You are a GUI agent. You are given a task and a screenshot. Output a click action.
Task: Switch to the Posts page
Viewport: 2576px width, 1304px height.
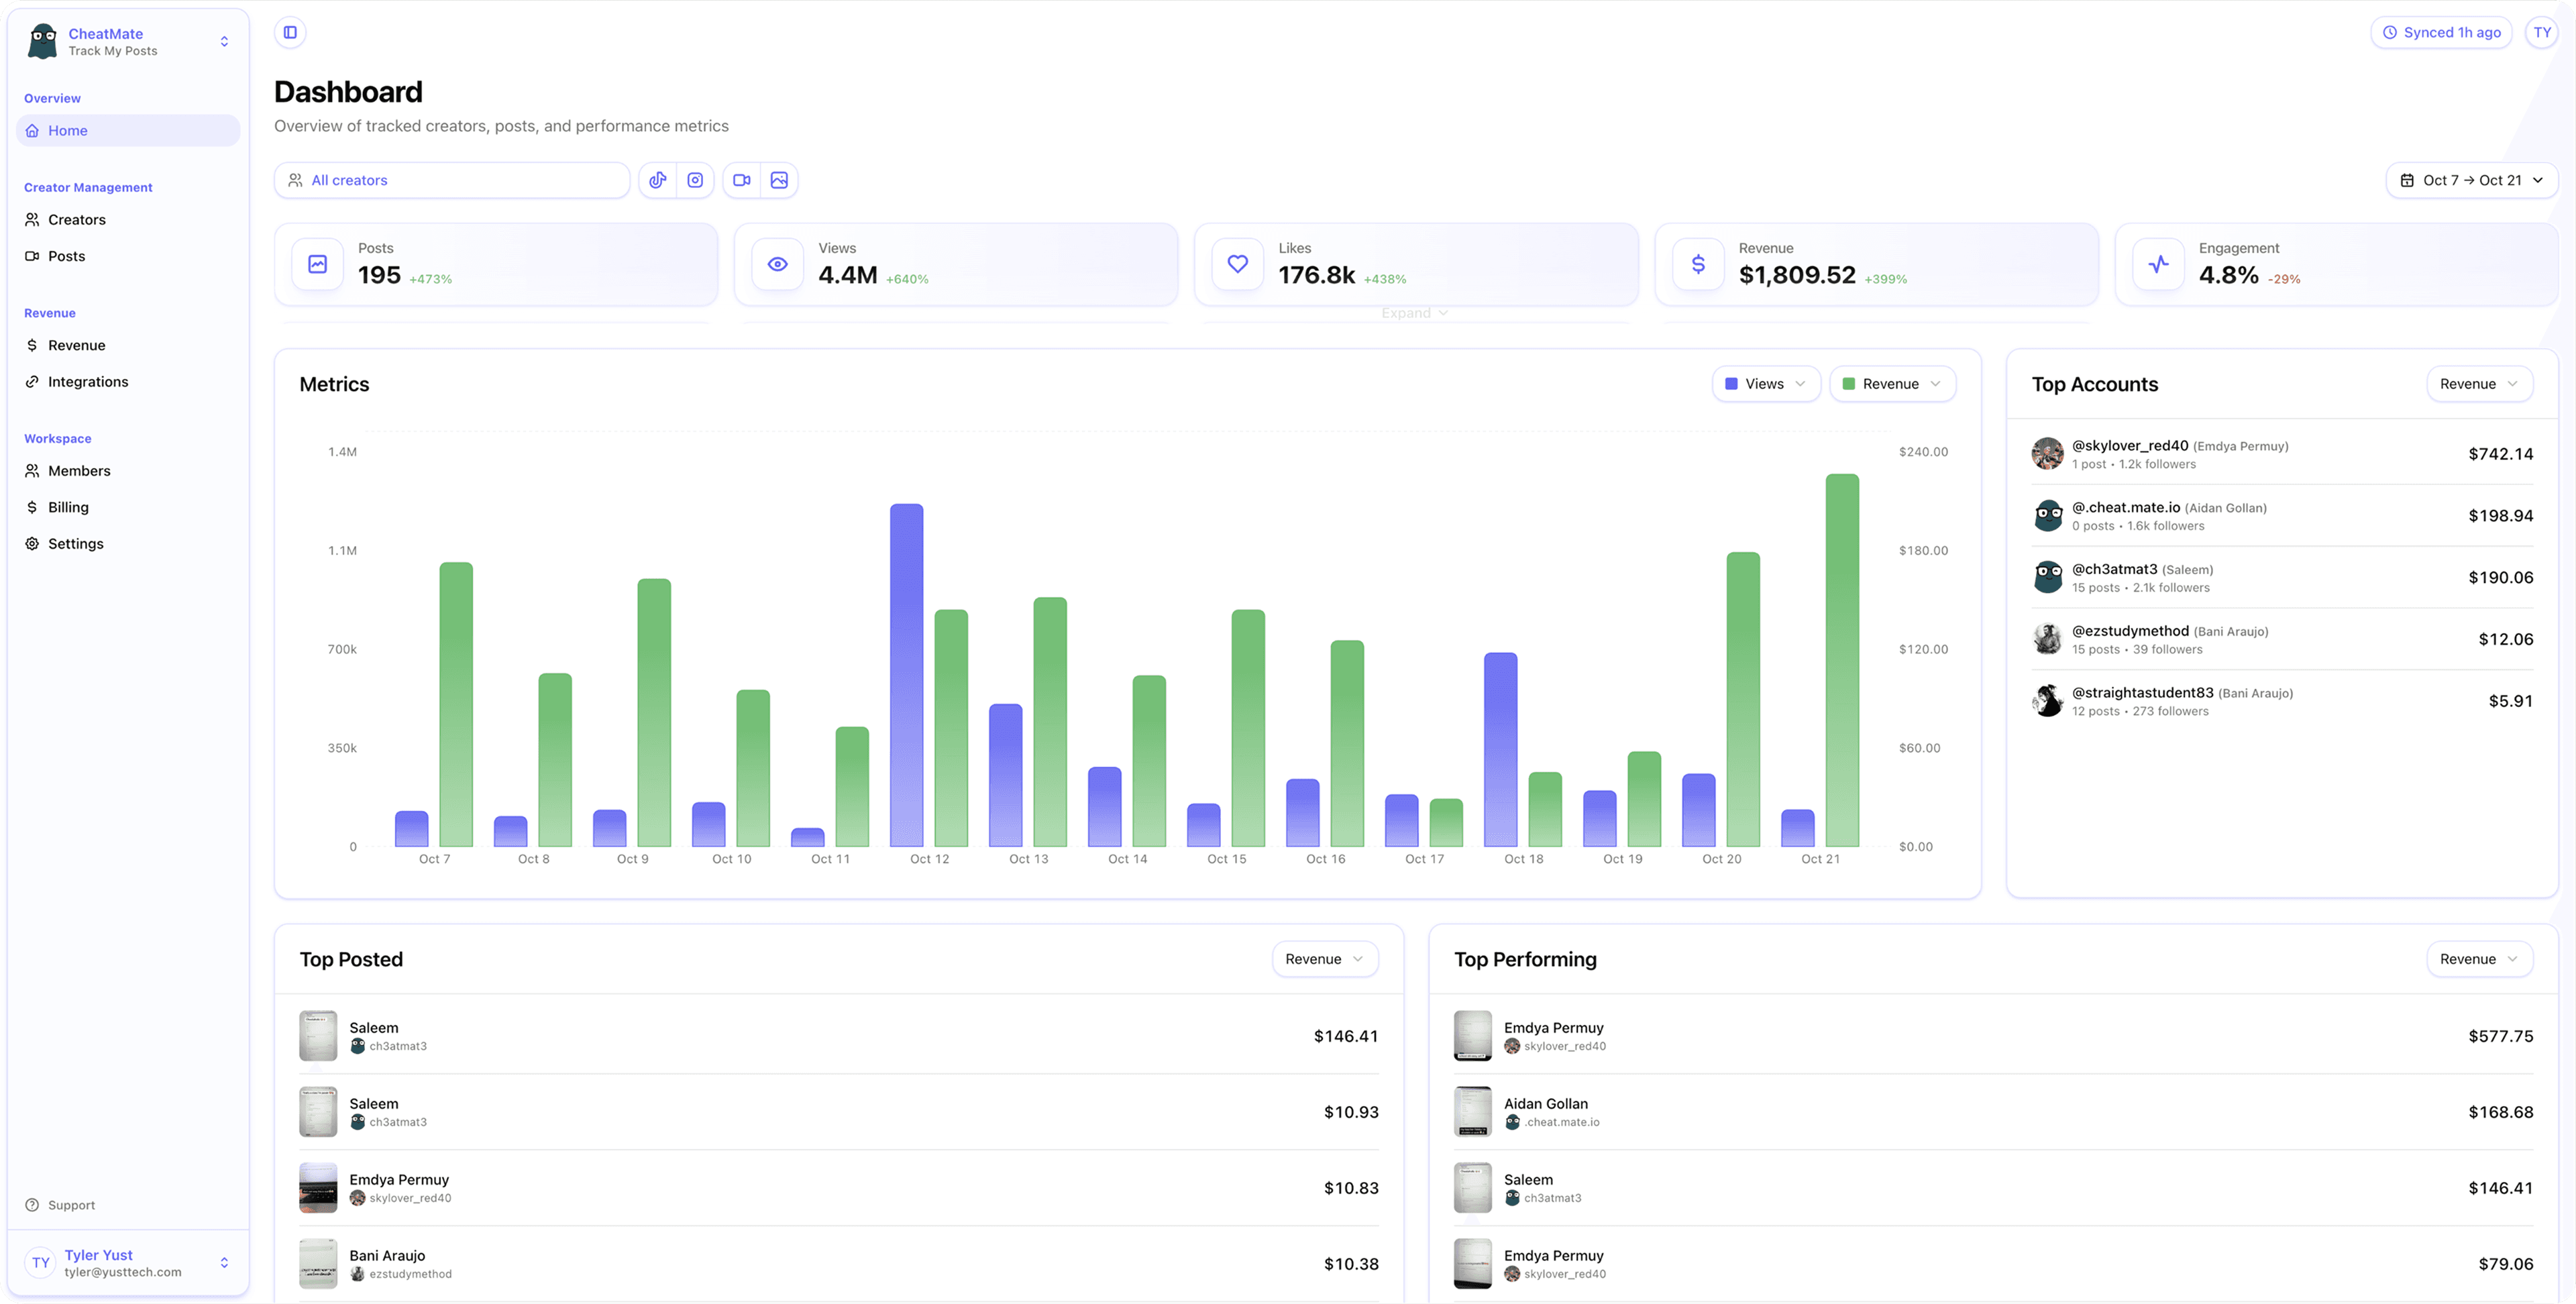67,255
